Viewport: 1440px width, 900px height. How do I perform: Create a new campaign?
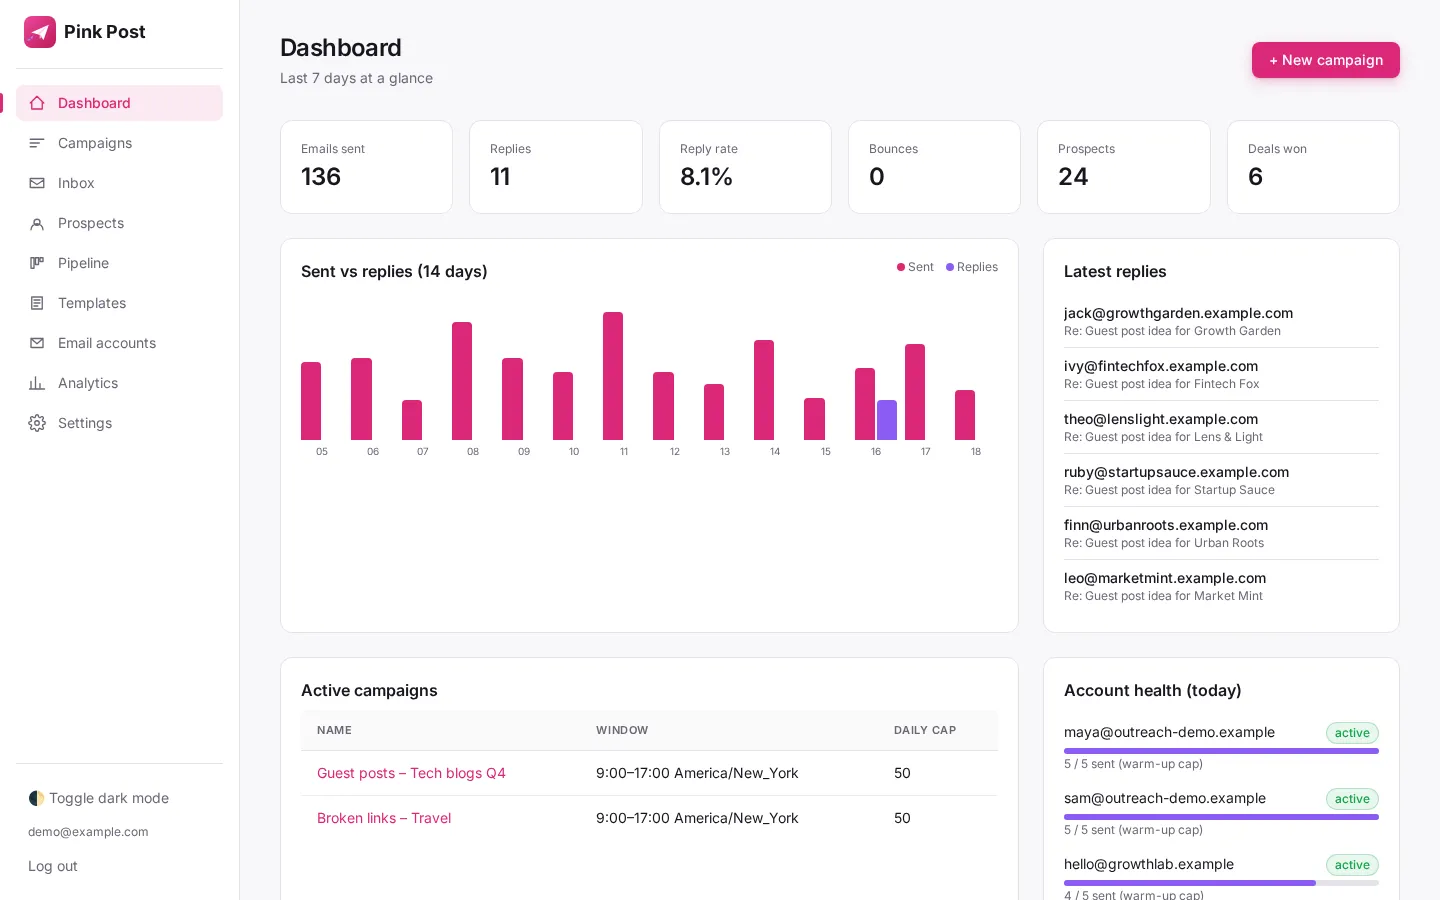(x=1326, y=60)
